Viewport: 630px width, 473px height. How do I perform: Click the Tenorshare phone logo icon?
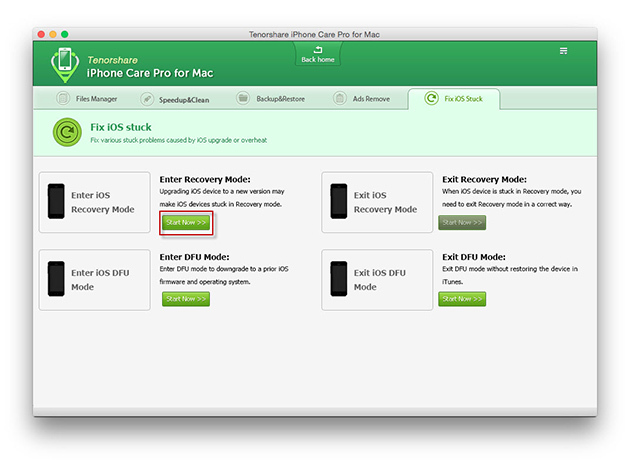point(65,65)
